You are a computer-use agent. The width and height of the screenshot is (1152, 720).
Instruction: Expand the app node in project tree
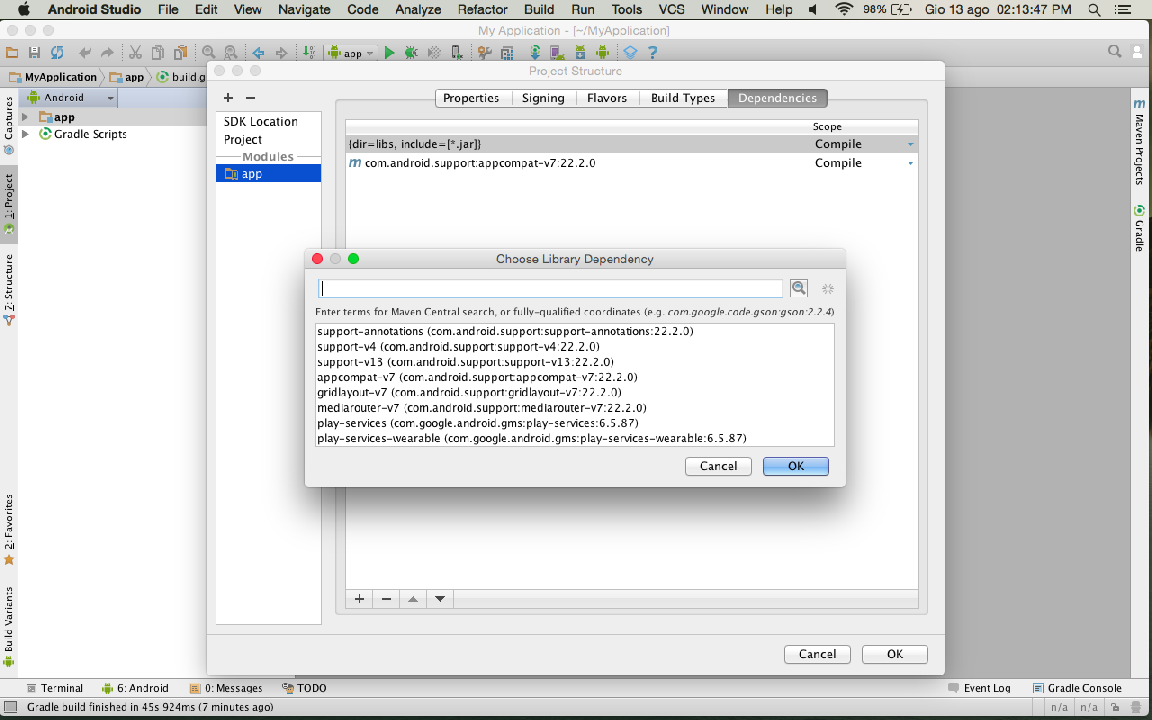pyautogui.click(x=25, y=117)
